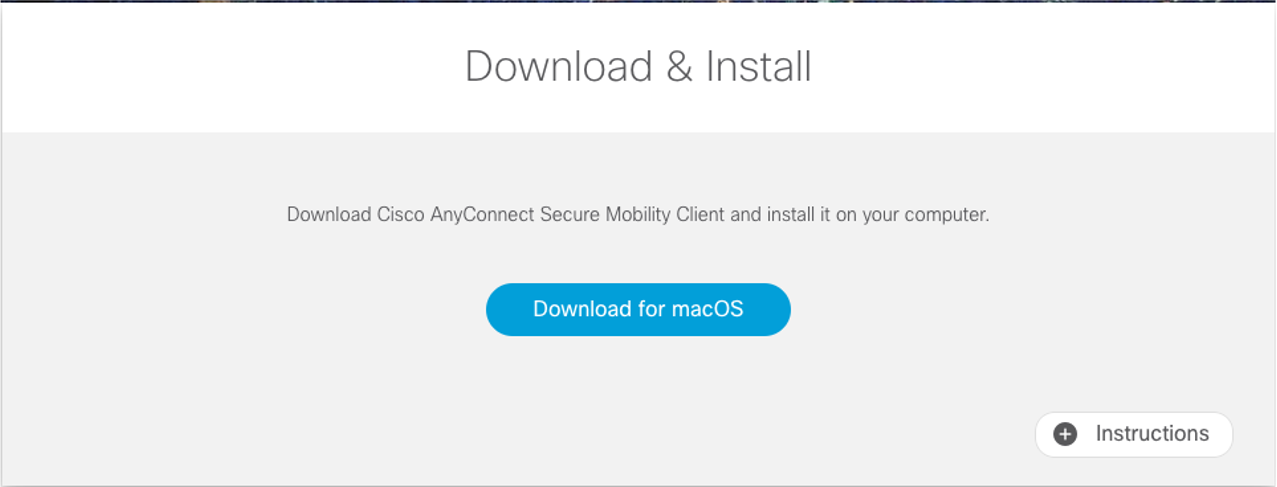Click the Download for macOS button
1277x487 pixels.
point(638,309)
